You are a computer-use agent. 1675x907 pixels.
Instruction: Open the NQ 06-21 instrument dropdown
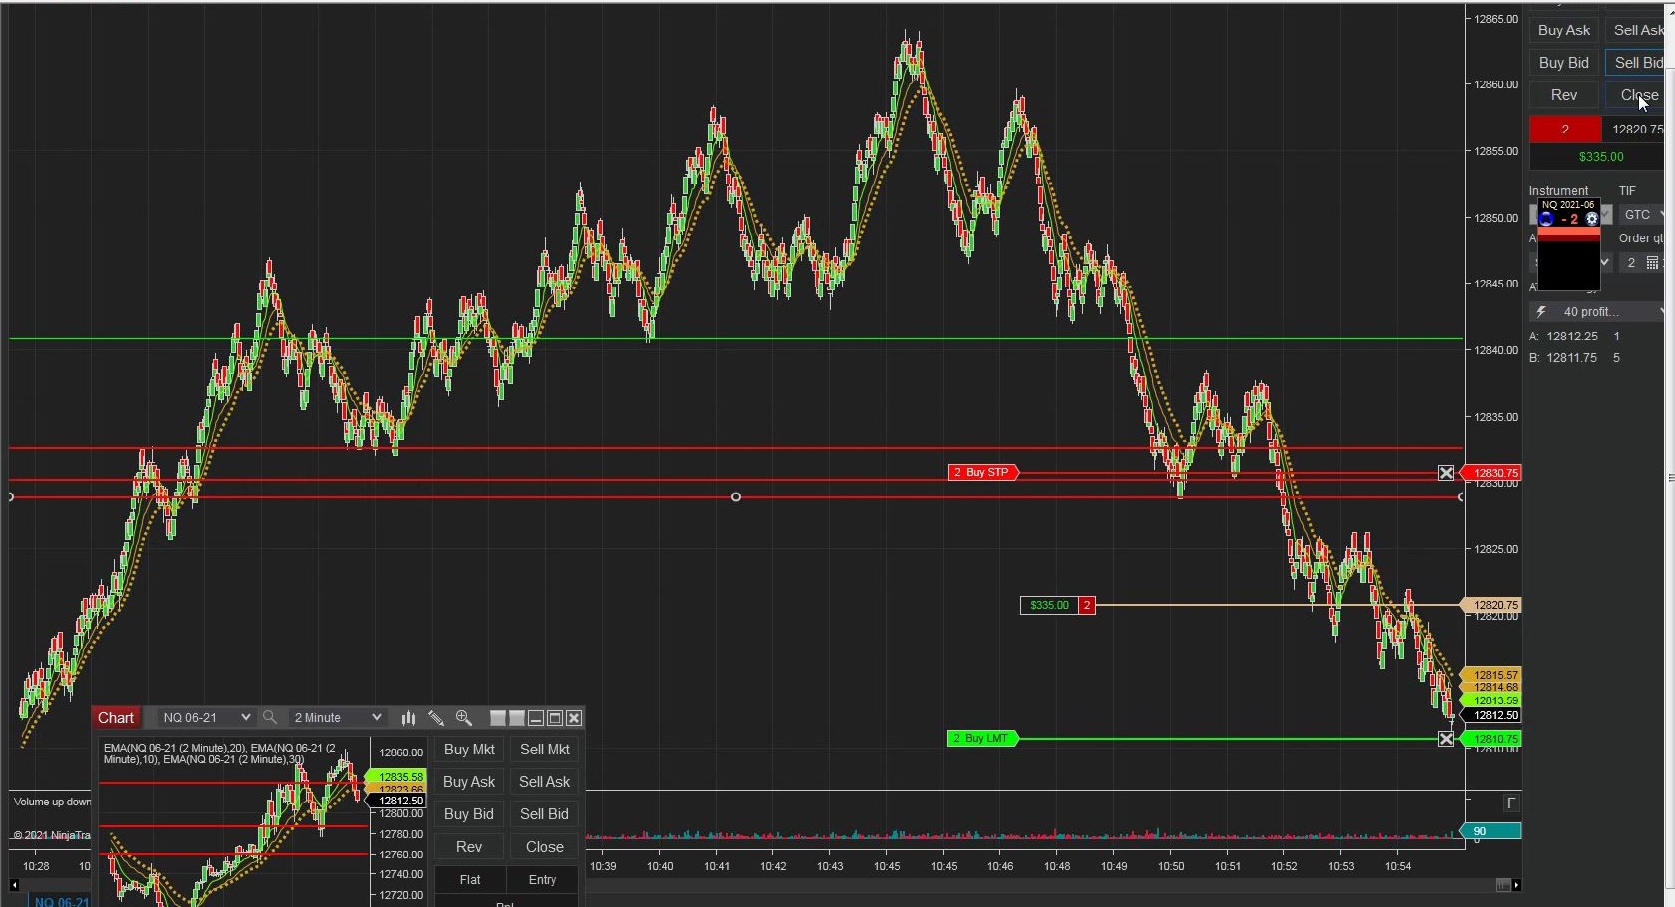pos(207,717)
